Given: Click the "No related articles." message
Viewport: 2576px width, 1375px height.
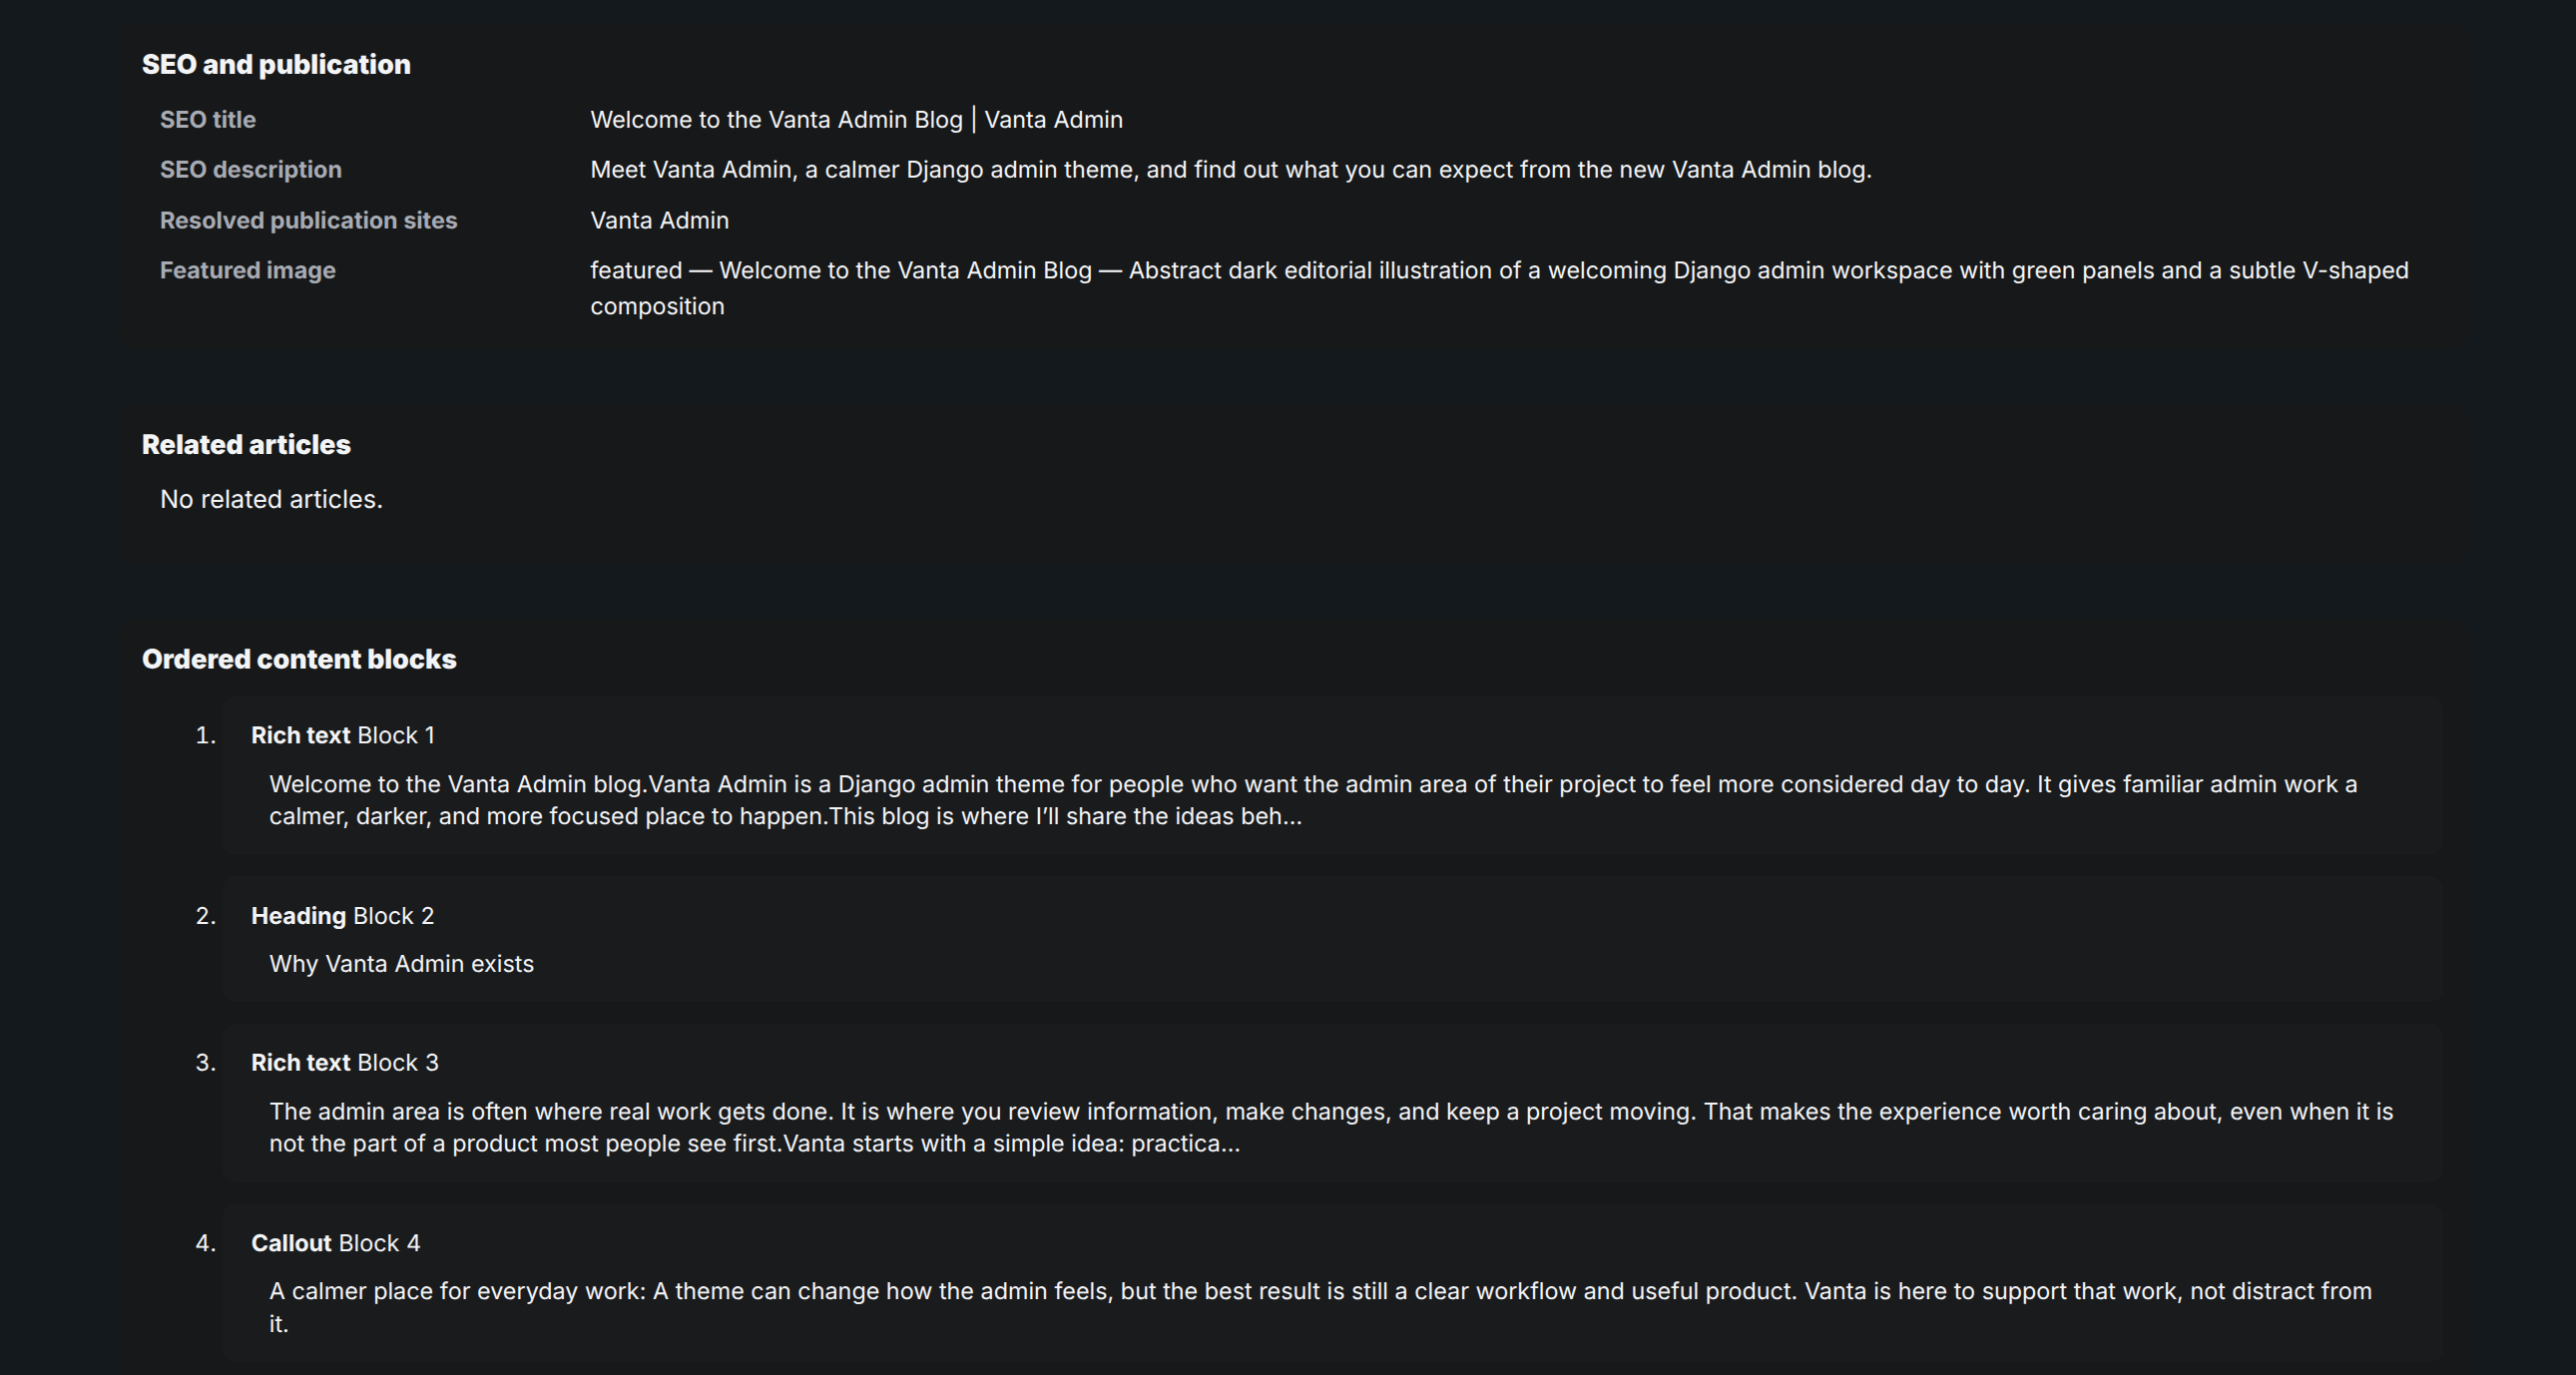Looking at the screenshot, I should click(271, 499).
